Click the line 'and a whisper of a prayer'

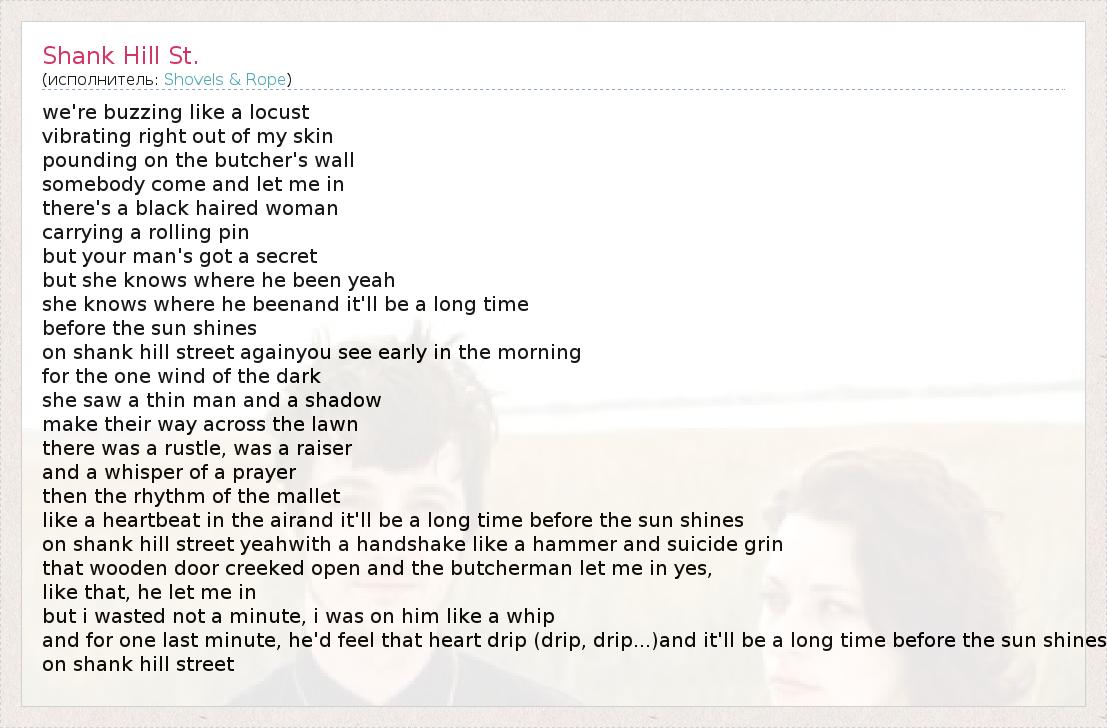169,472
